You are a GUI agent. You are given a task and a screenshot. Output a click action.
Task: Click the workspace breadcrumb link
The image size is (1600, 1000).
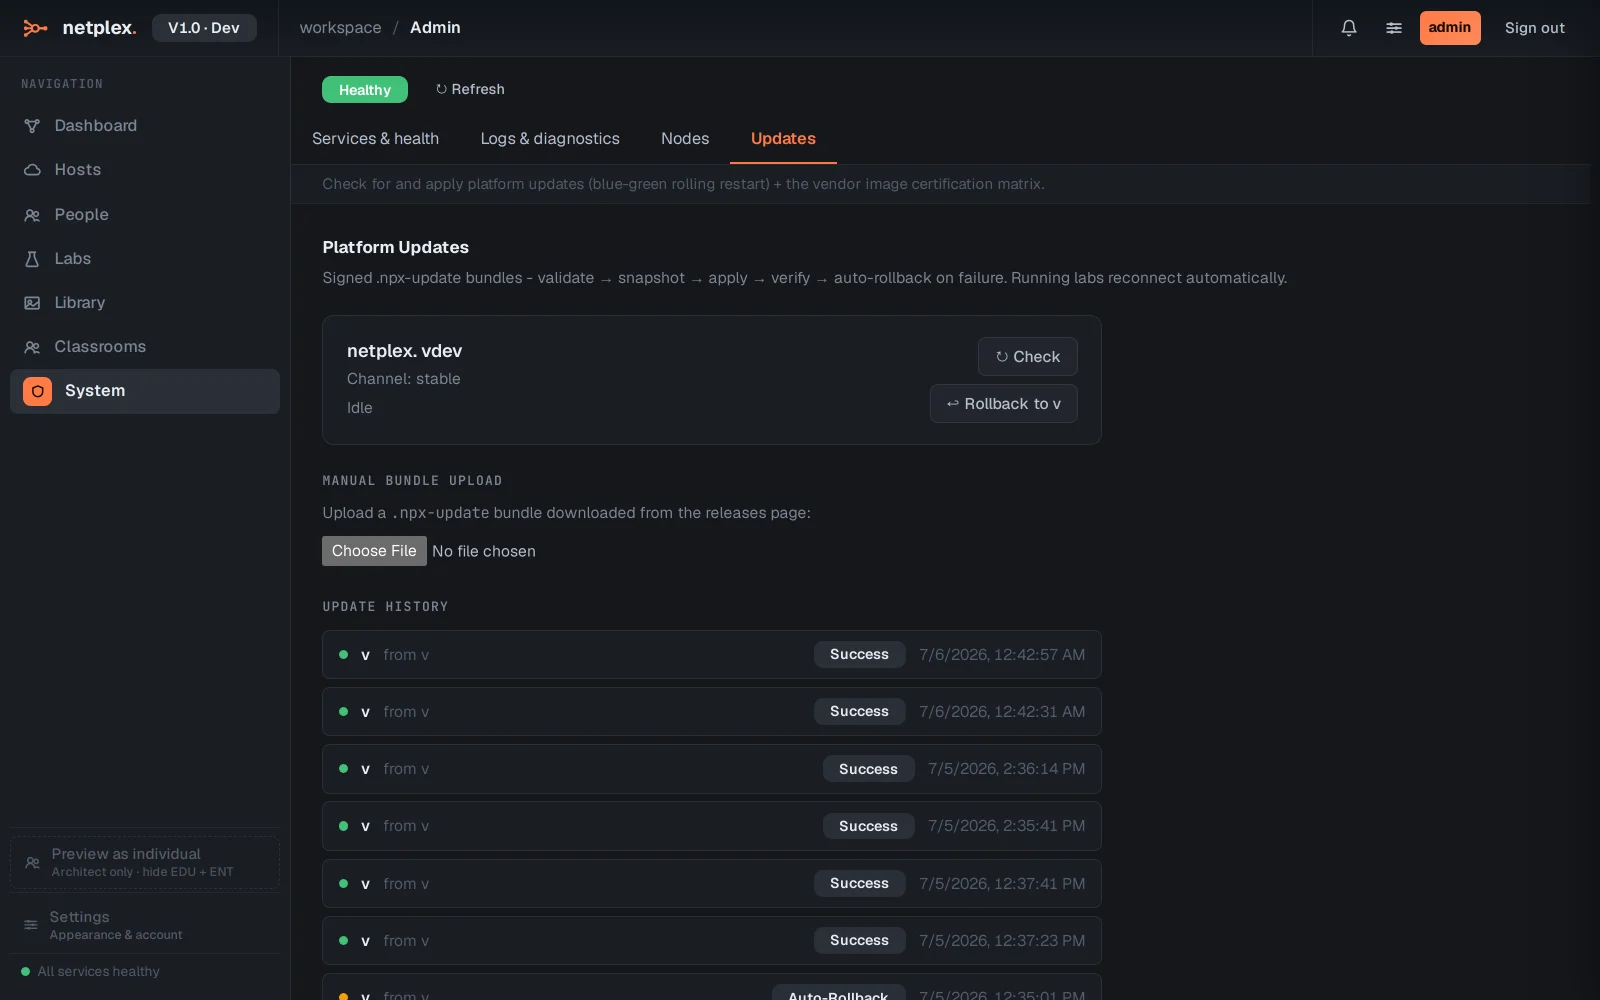(340, 28)
